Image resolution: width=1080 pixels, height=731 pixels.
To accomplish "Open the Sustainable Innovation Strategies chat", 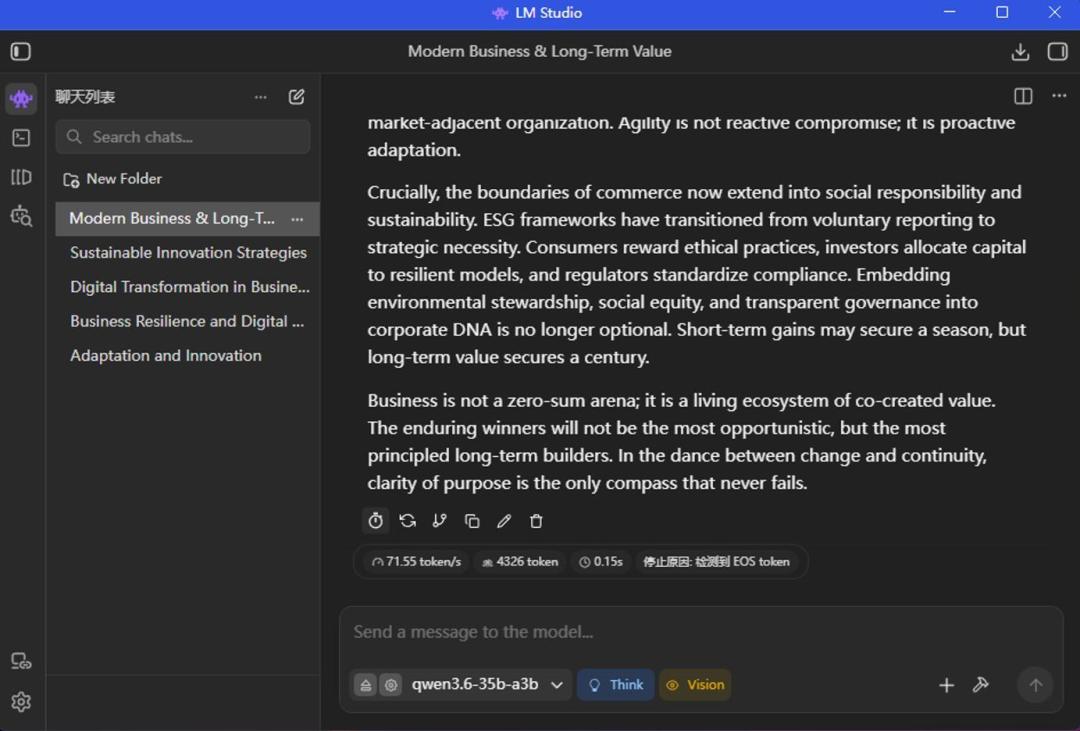I will [187, 253].
